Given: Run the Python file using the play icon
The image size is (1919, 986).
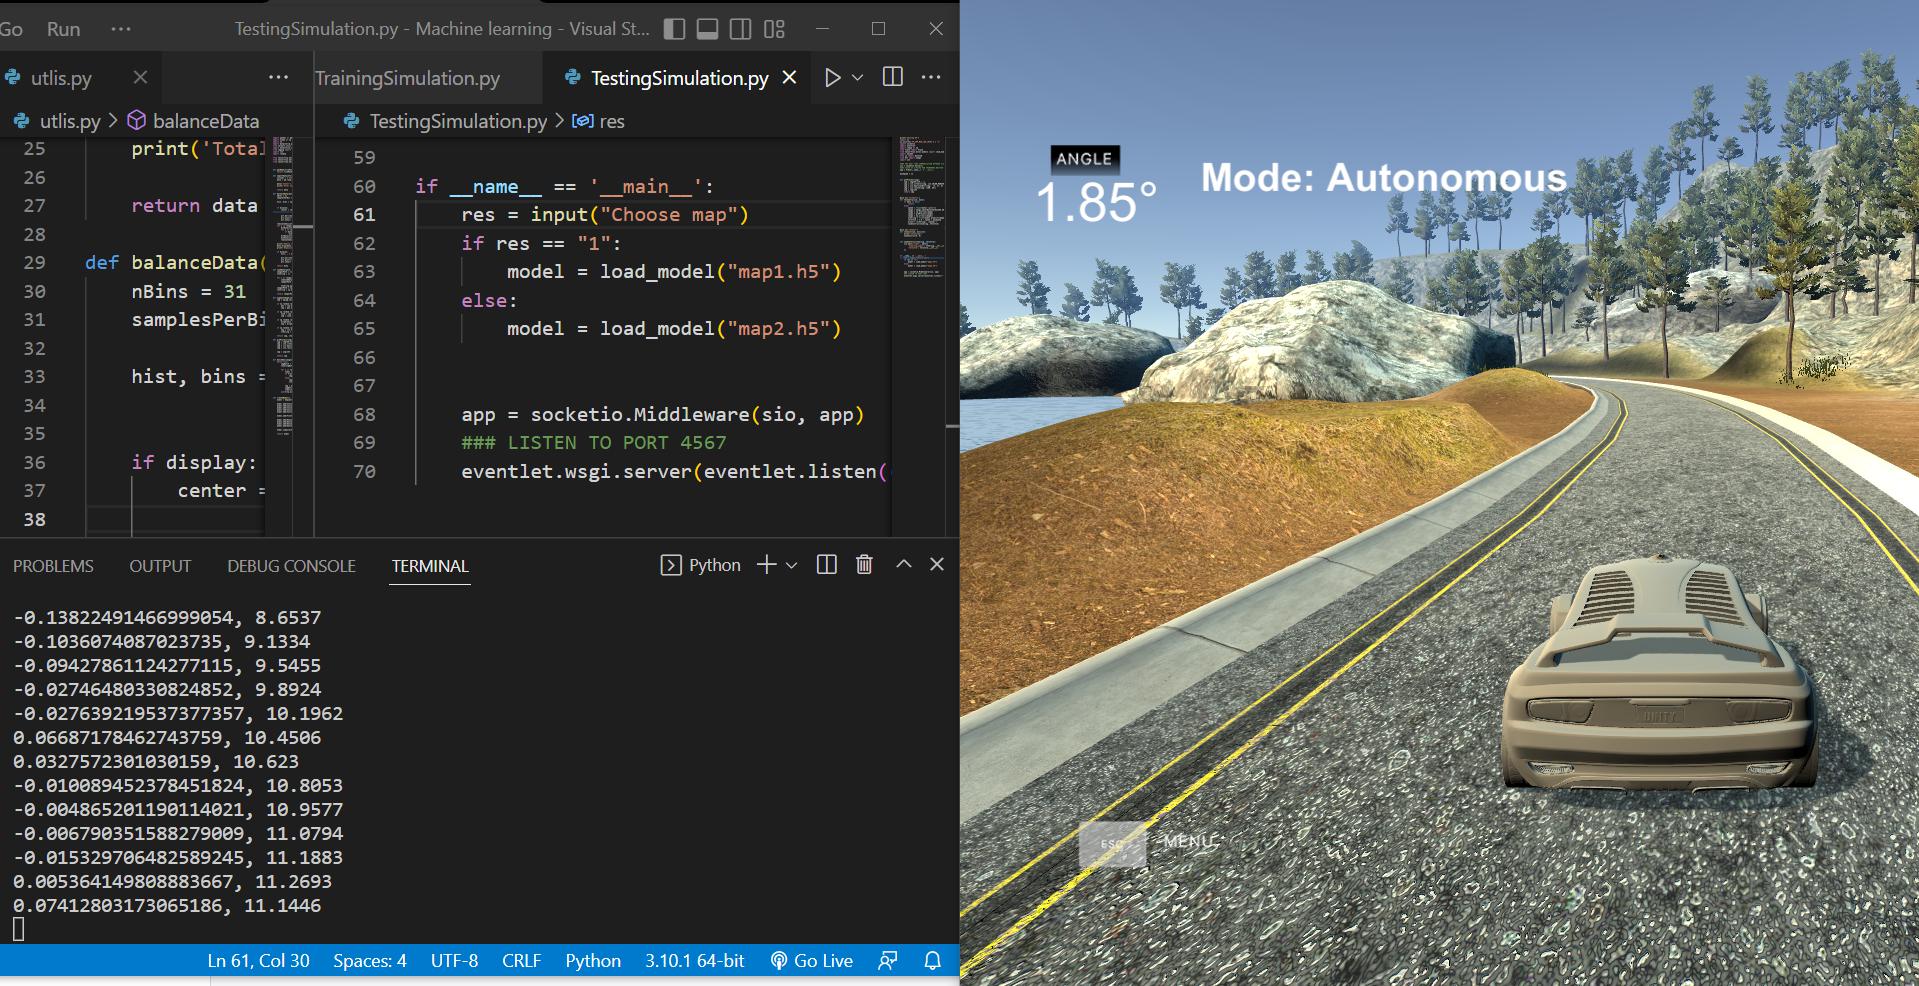Looking at the screenshot, I should point(833,77).
